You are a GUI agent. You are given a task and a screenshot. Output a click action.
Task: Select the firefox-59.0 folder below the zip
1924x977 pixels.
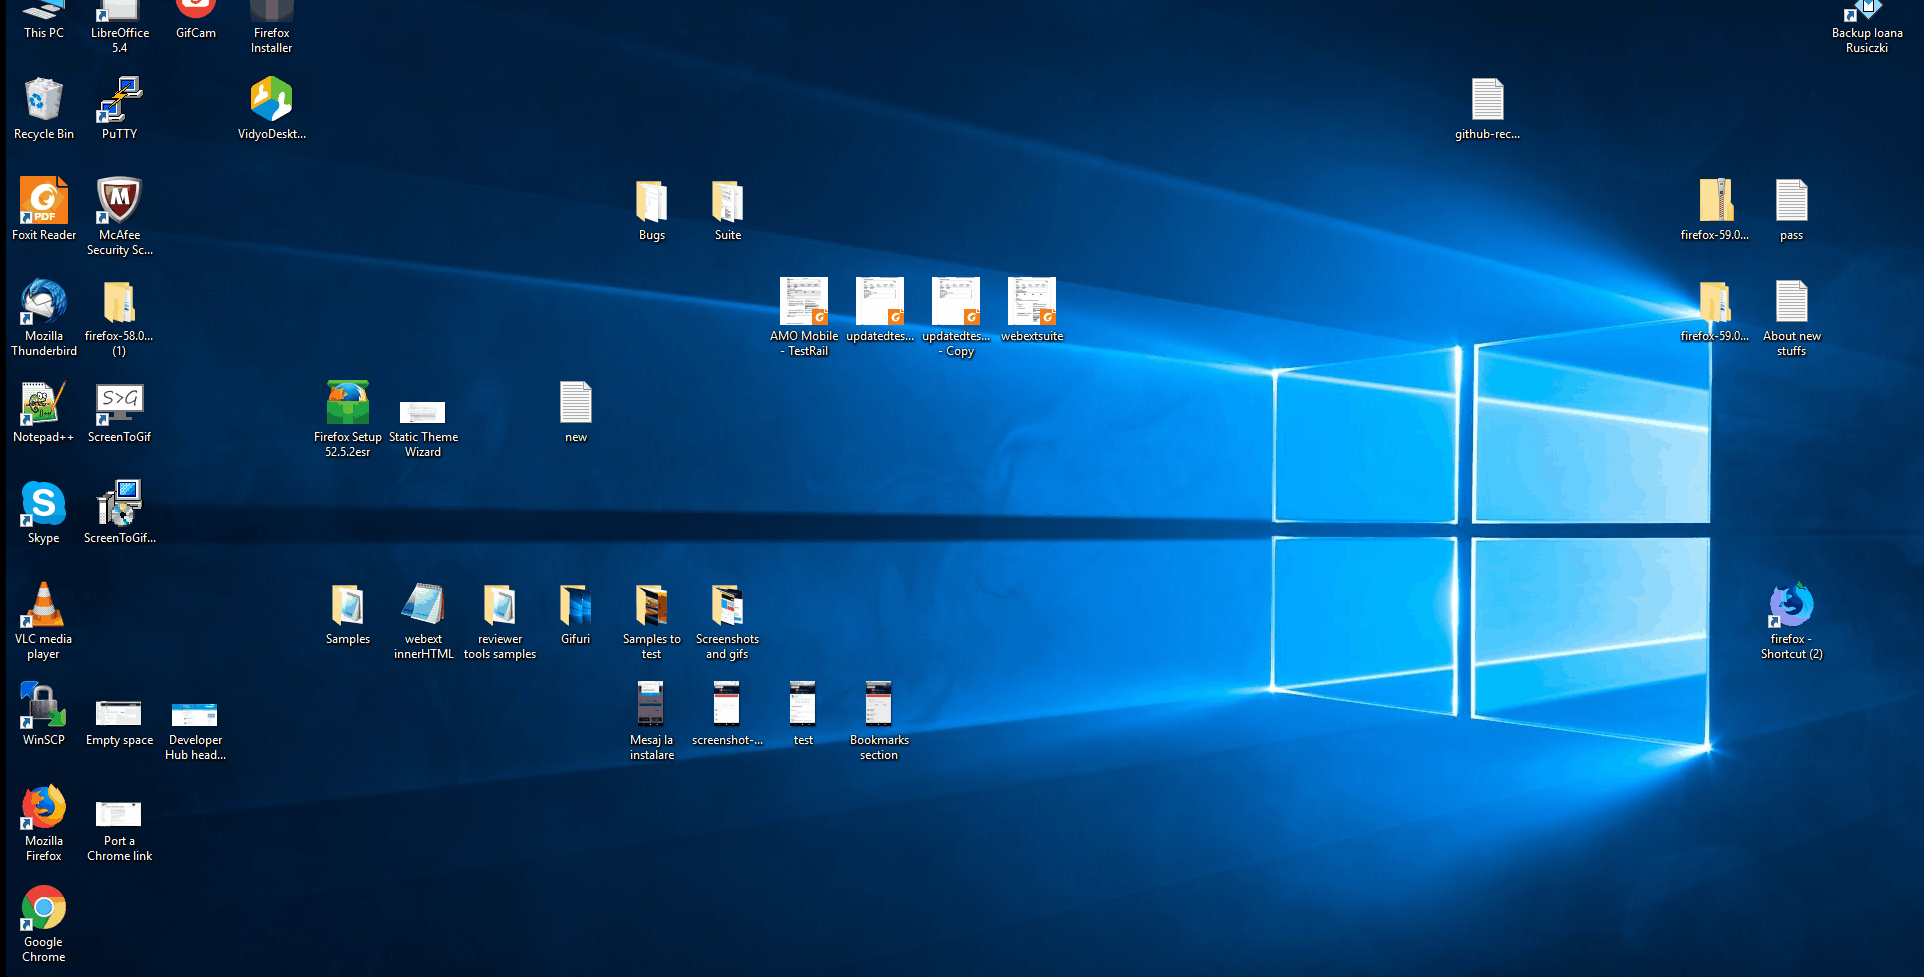tap(1715, 311)
